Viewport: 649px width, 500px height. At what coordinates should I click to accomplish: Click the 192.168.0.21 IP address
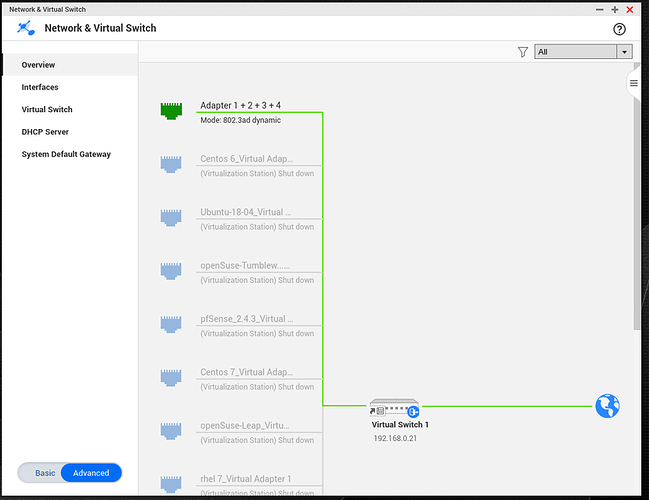(395, 438)
